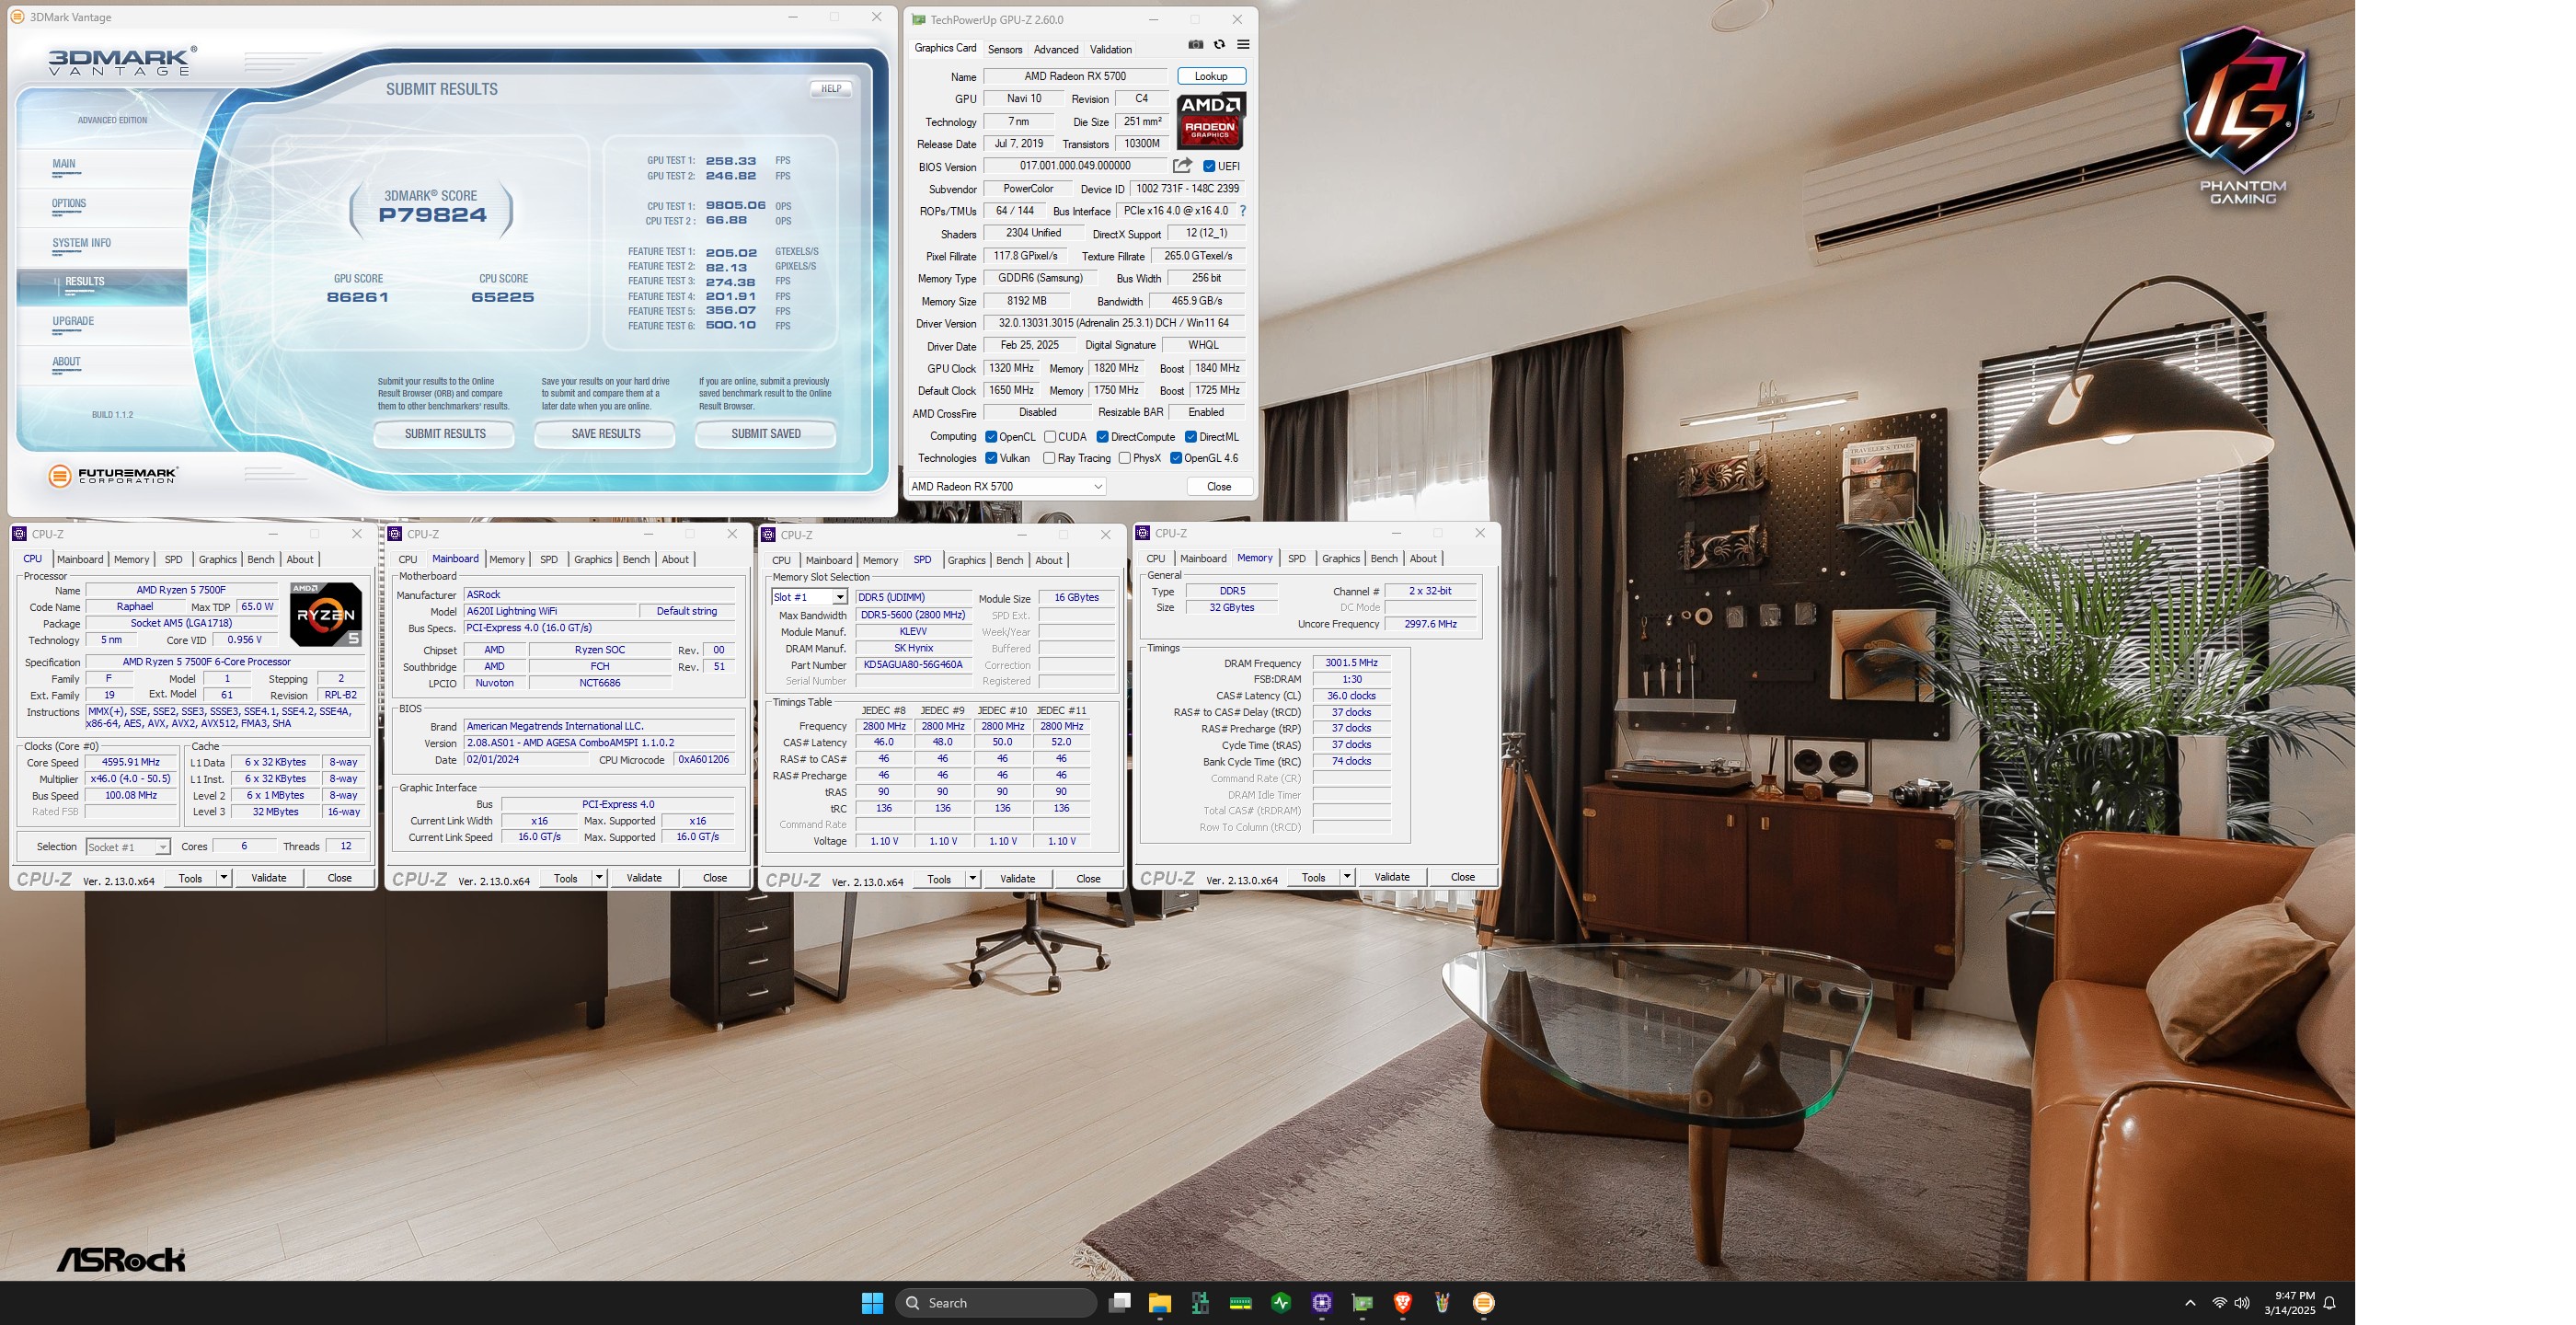Open the AMD Radeon RX 5700 GPU selector

coord(1006,487)
